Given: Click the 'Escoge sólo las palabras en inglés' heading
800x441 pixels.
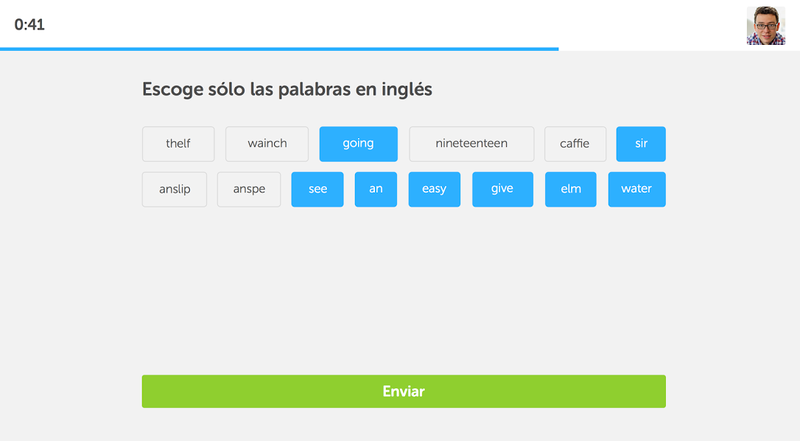Looking at the screenshot, I should click(x=287, y=90).
